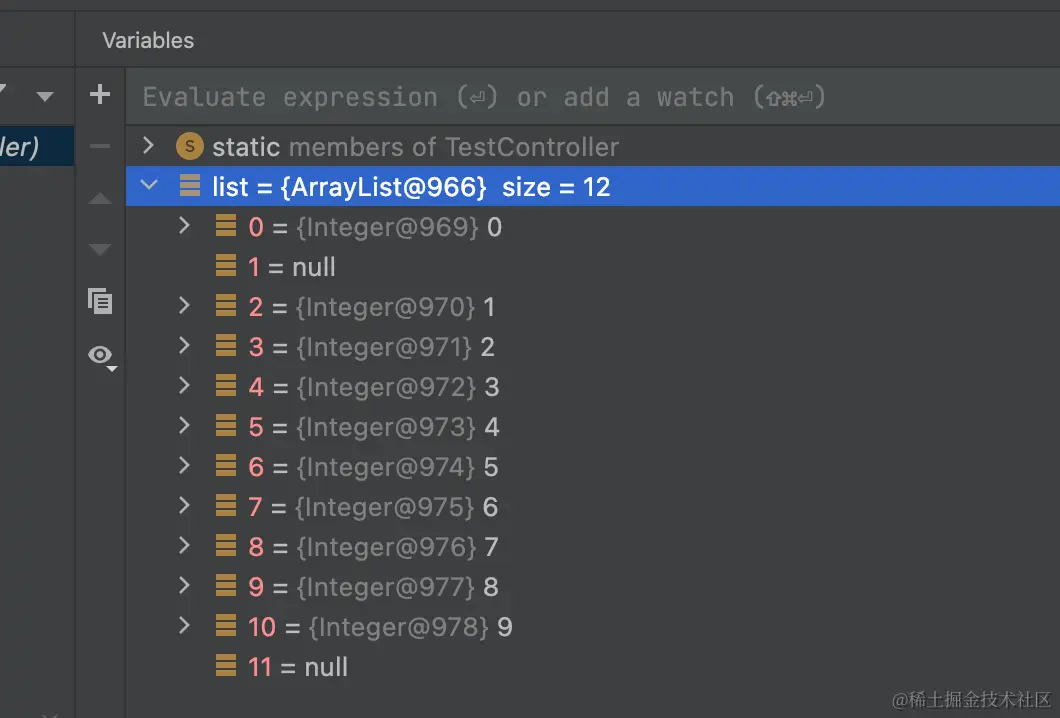Click the move watch up arrow

[x=100, y=199]
